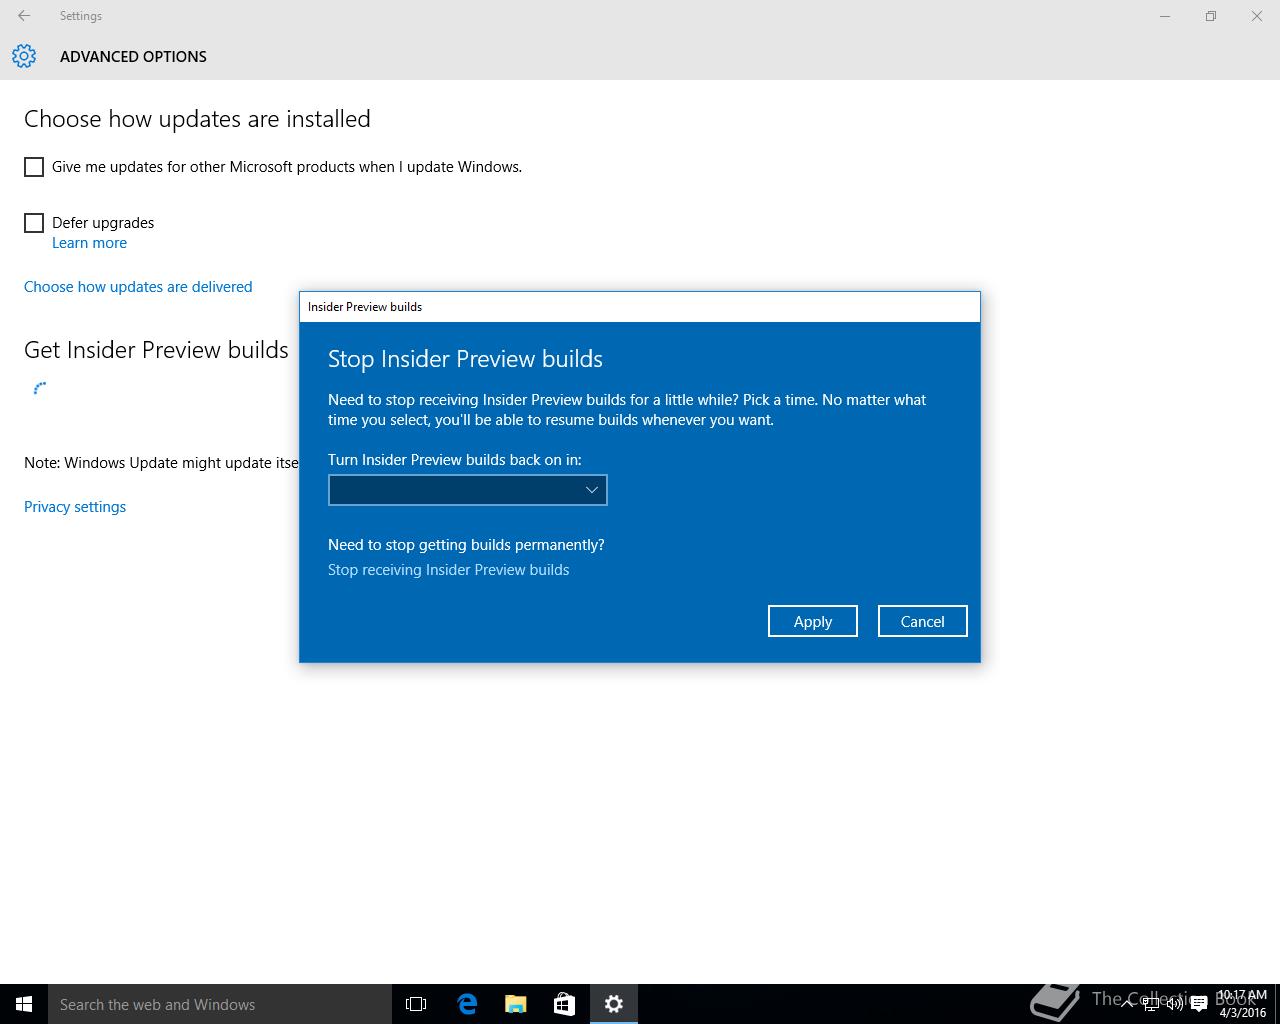
Task: Open File Explorer from the taskbar
Action: [x=516, y=1004]
